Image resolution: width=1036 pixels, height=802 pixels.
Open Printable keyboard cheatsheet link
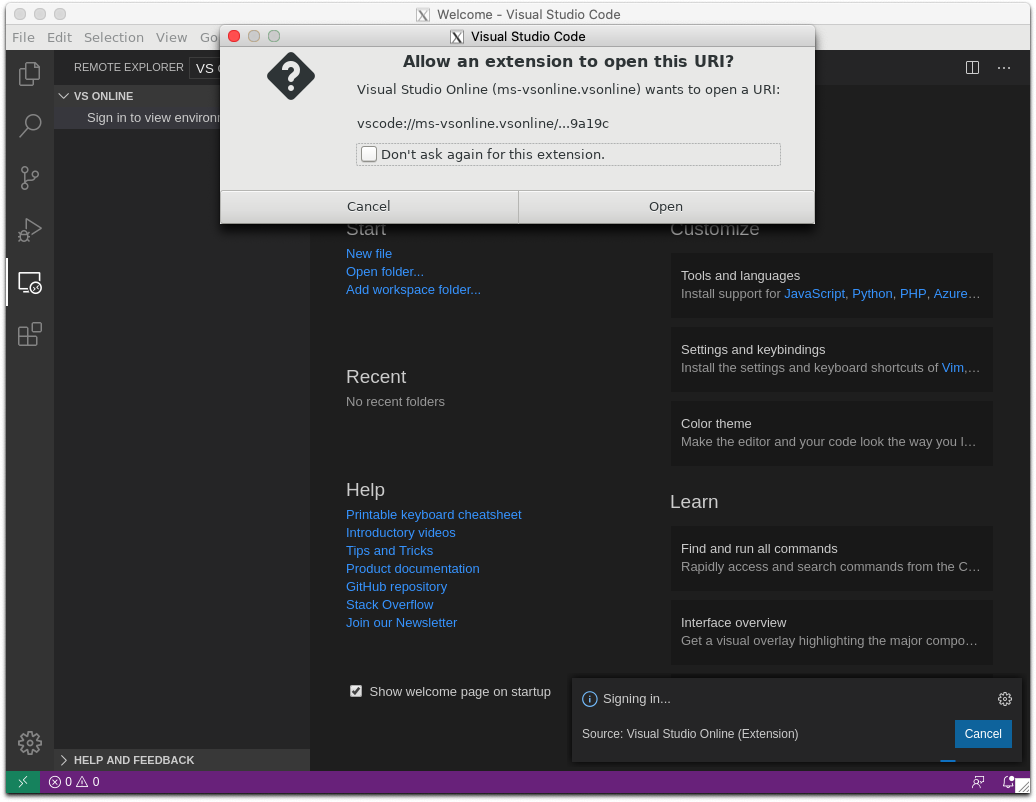click(x=433, y=515)
